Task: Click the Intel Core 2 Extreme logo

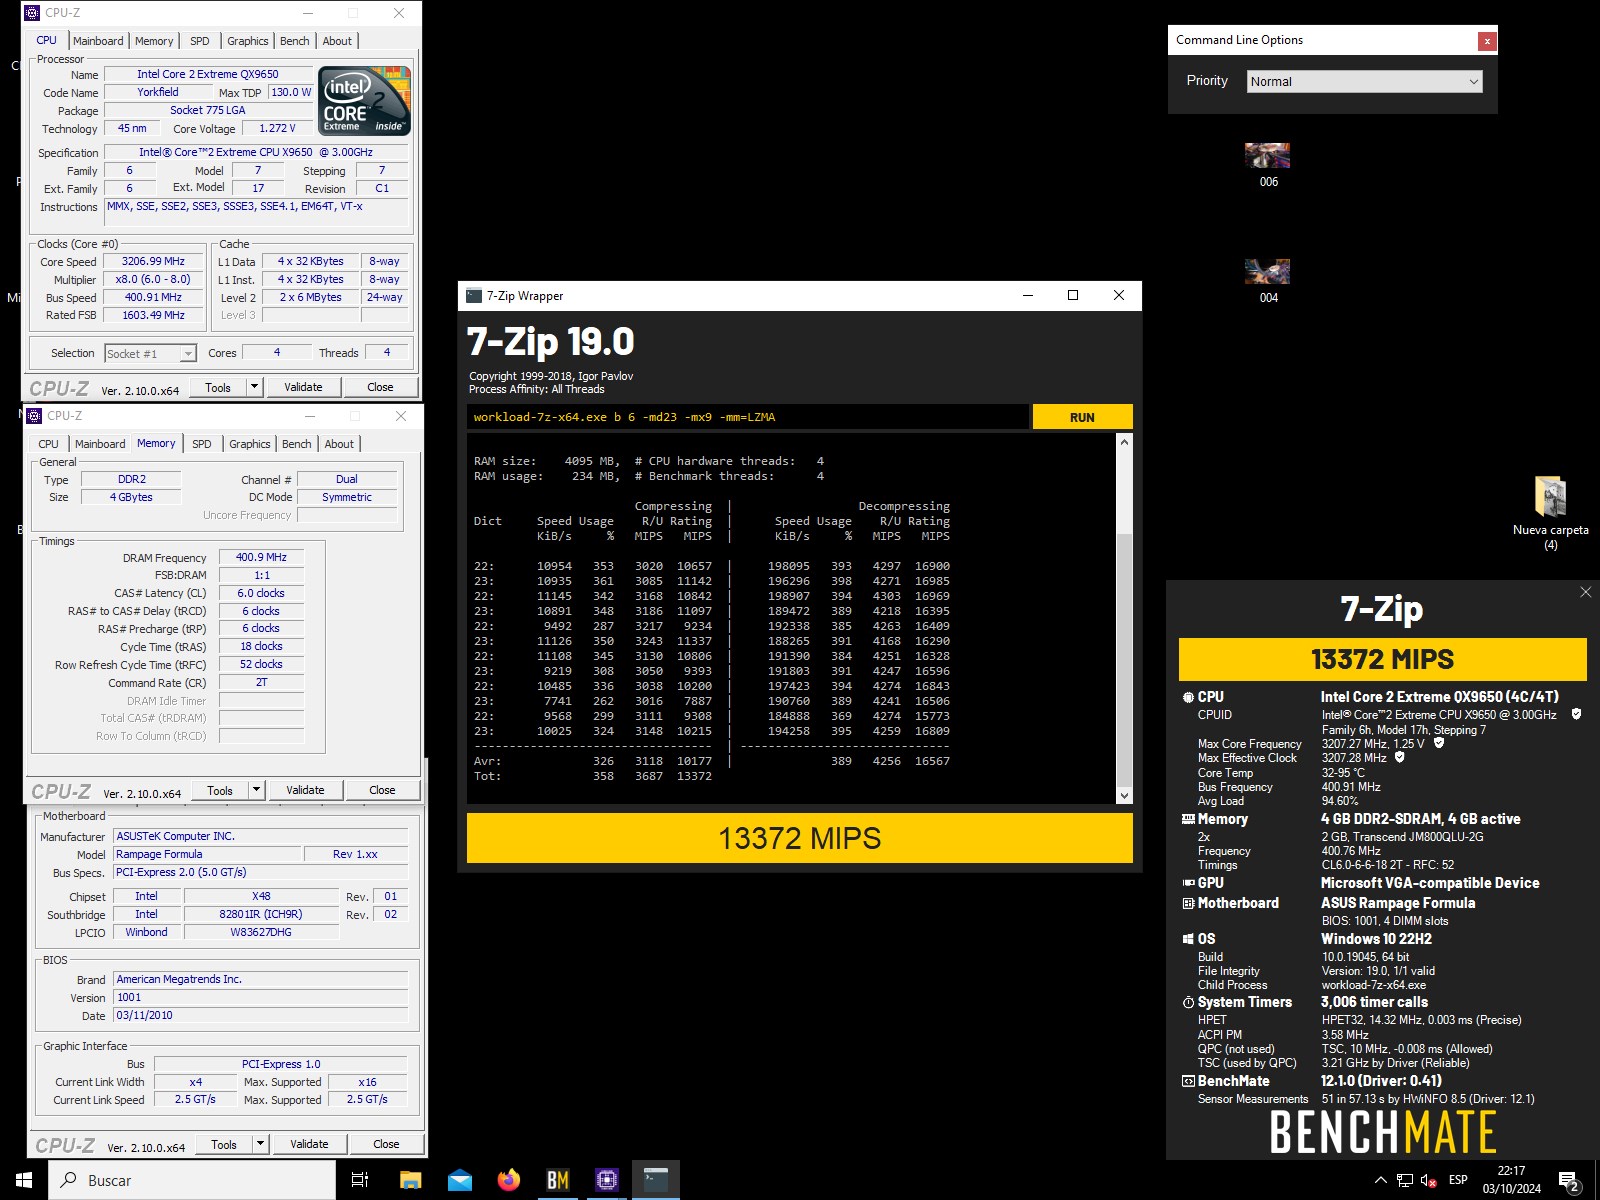Action: (x=364, y=101)
